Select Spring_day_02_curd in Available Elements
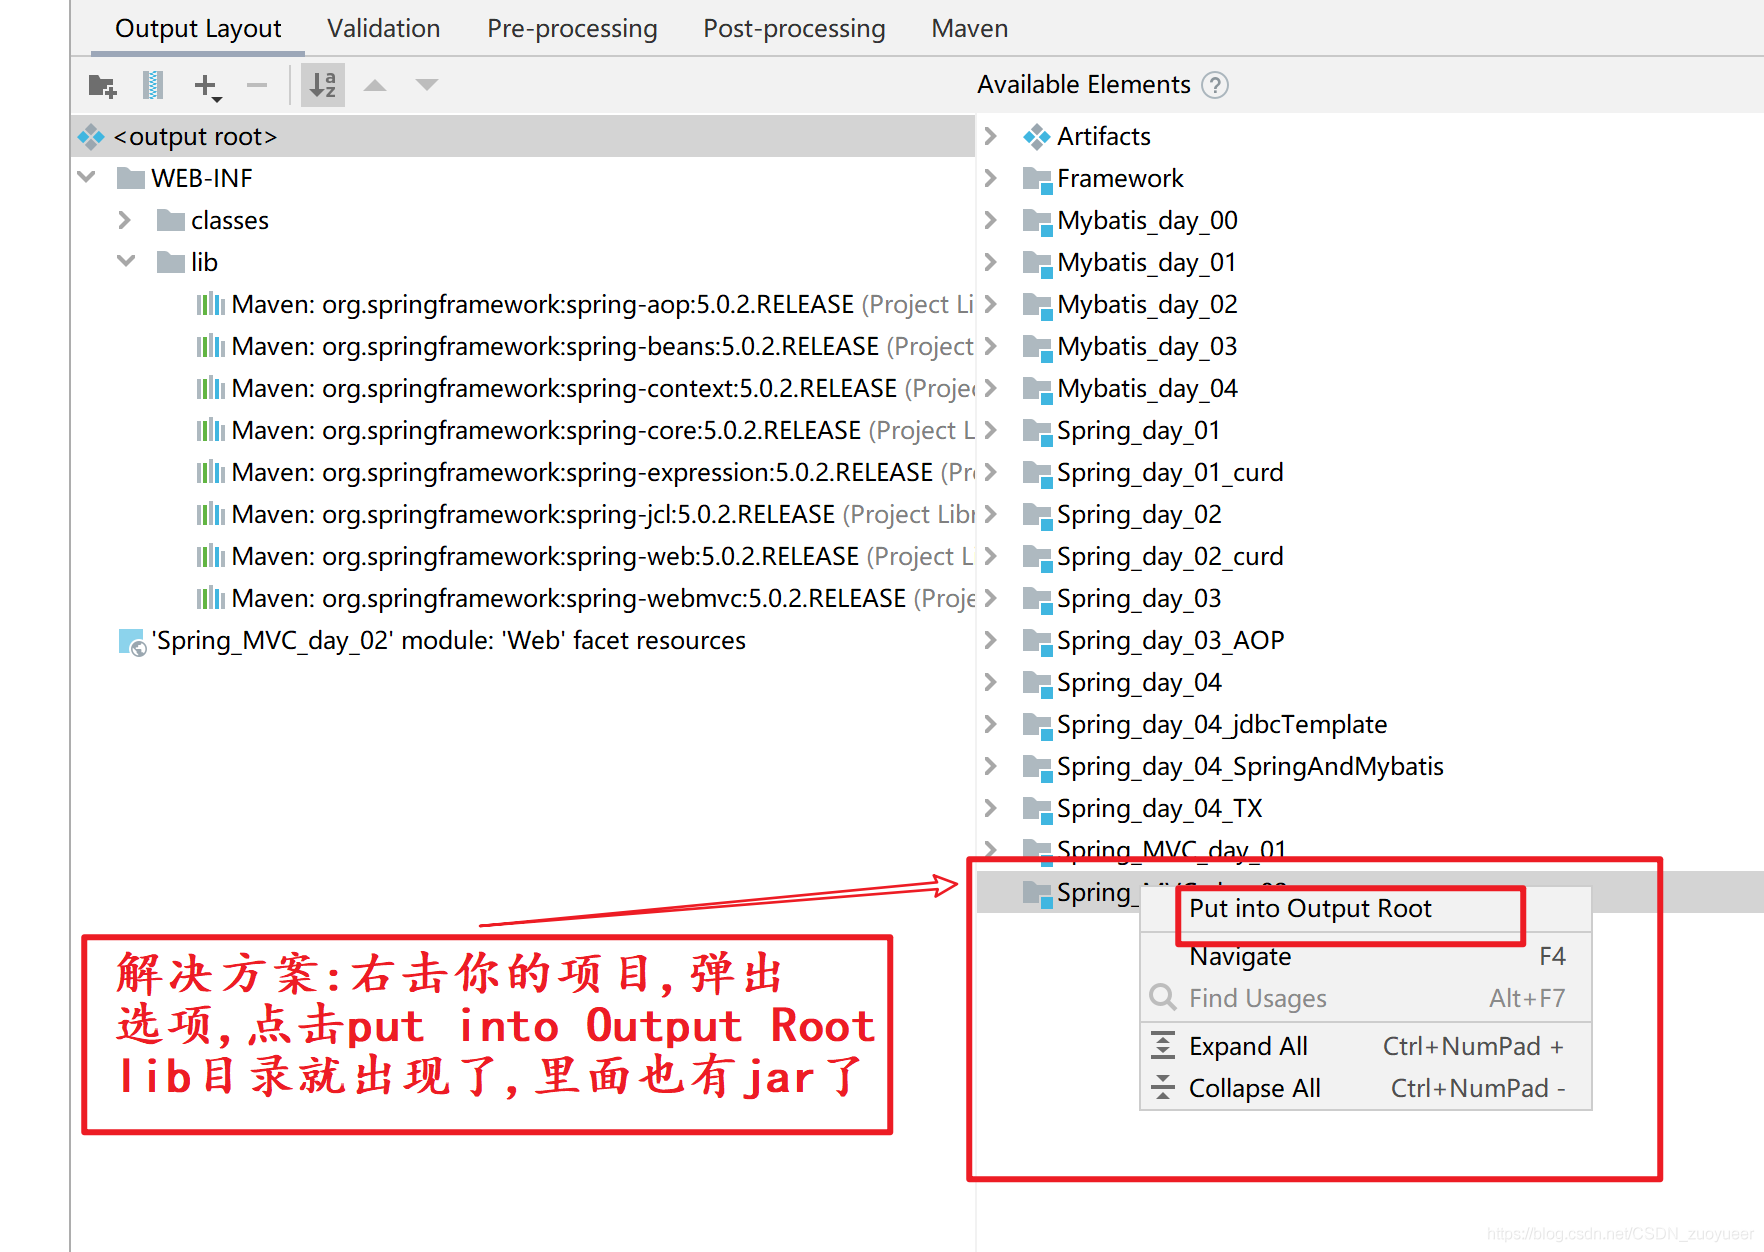The image size is (1764, 1252). click(1170, 557)
